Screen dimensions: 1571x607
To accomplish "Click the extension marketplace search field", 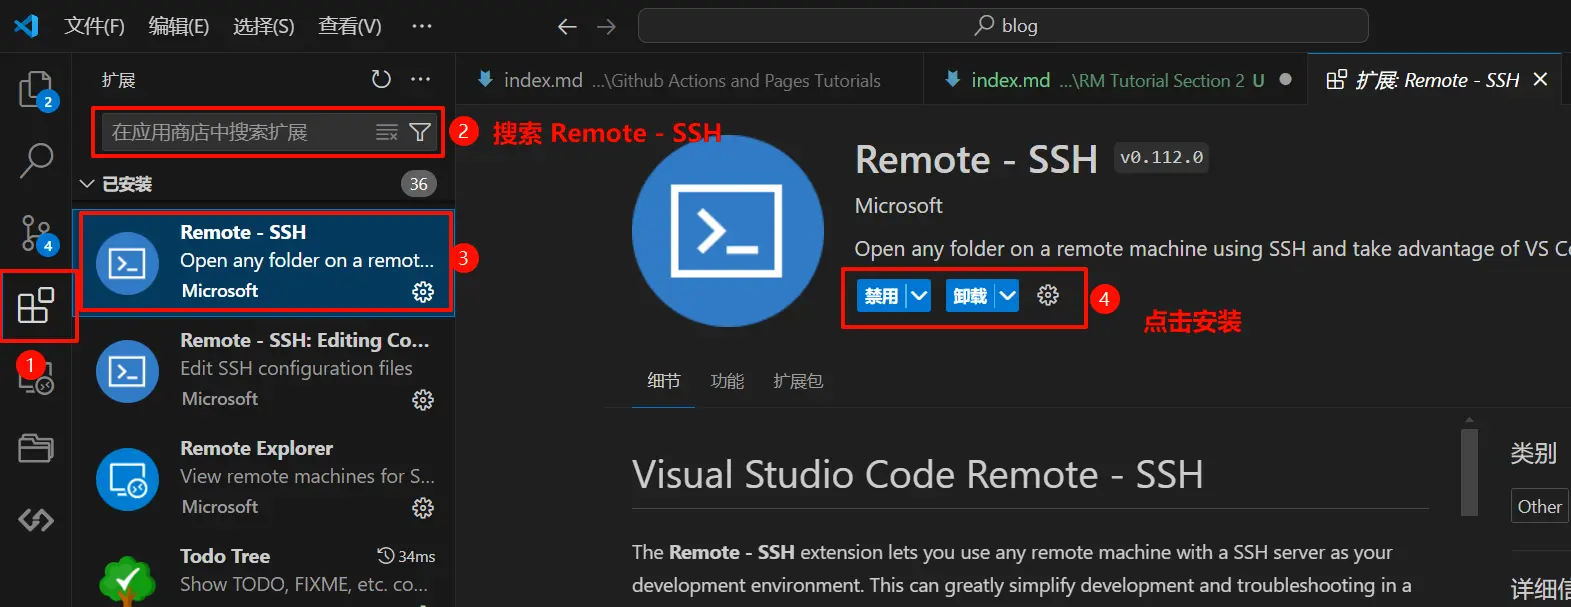I will click(x=235, y=132).
